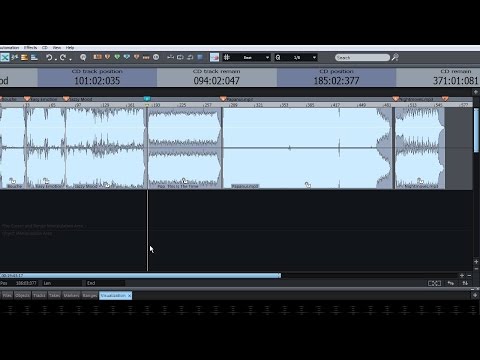Open the undo history dropdown arrow

tap(56, 59)
